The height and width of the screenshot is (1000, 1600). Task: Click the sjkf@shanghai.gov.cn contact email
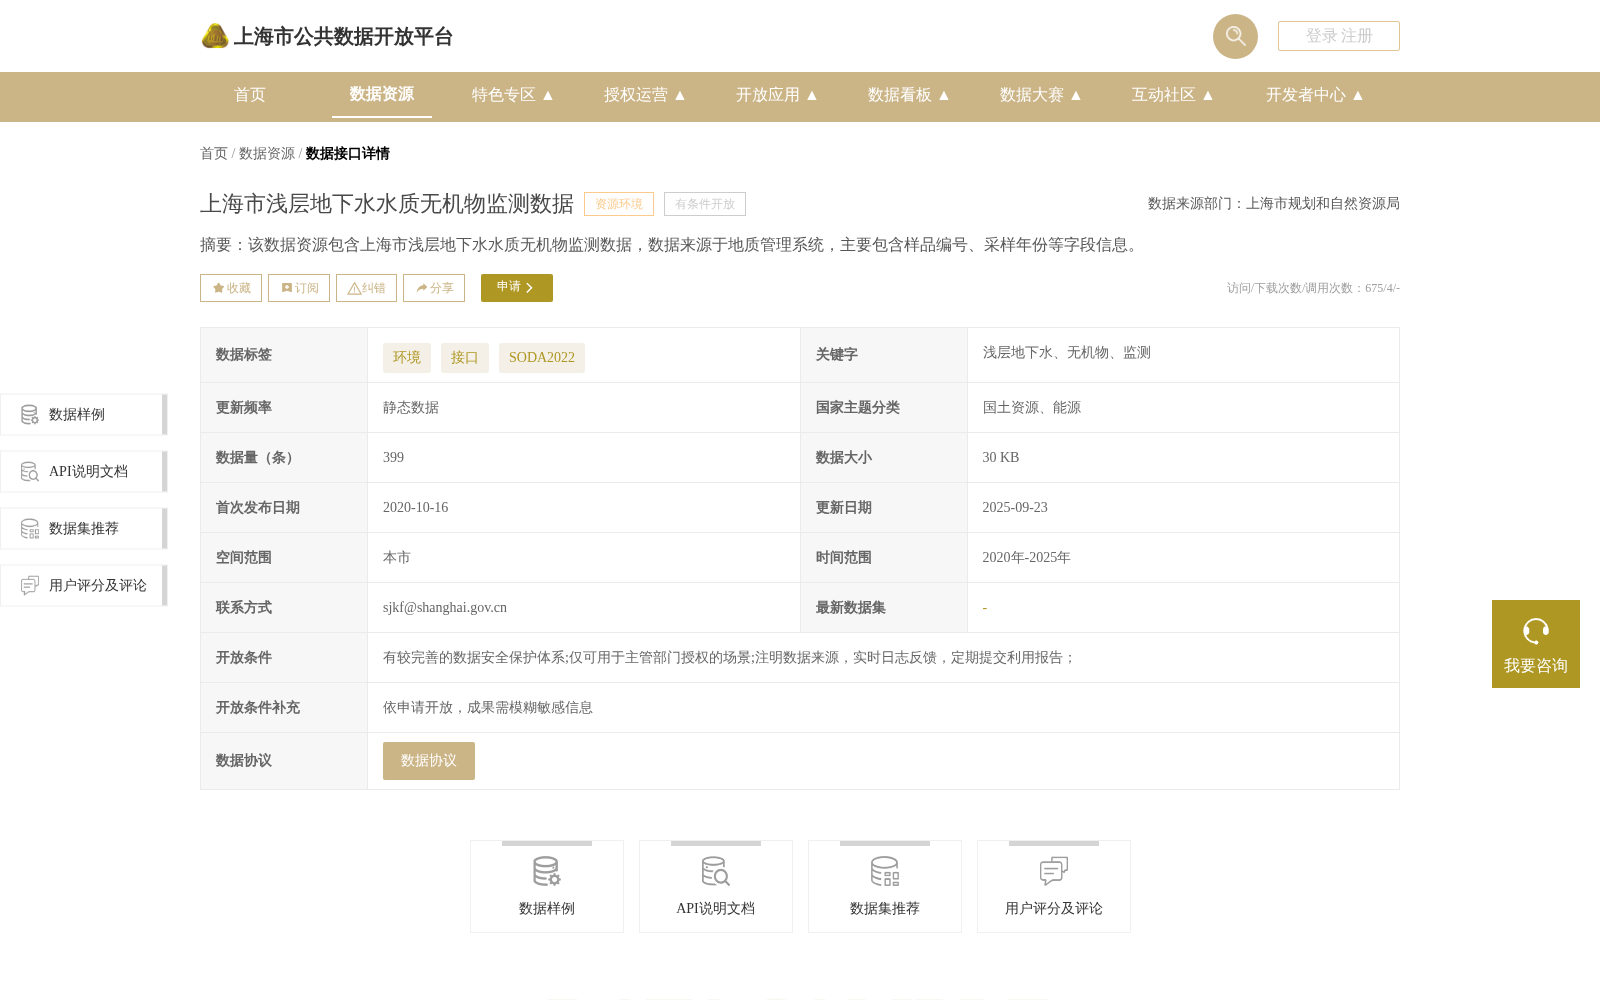(x=445, y=607)
